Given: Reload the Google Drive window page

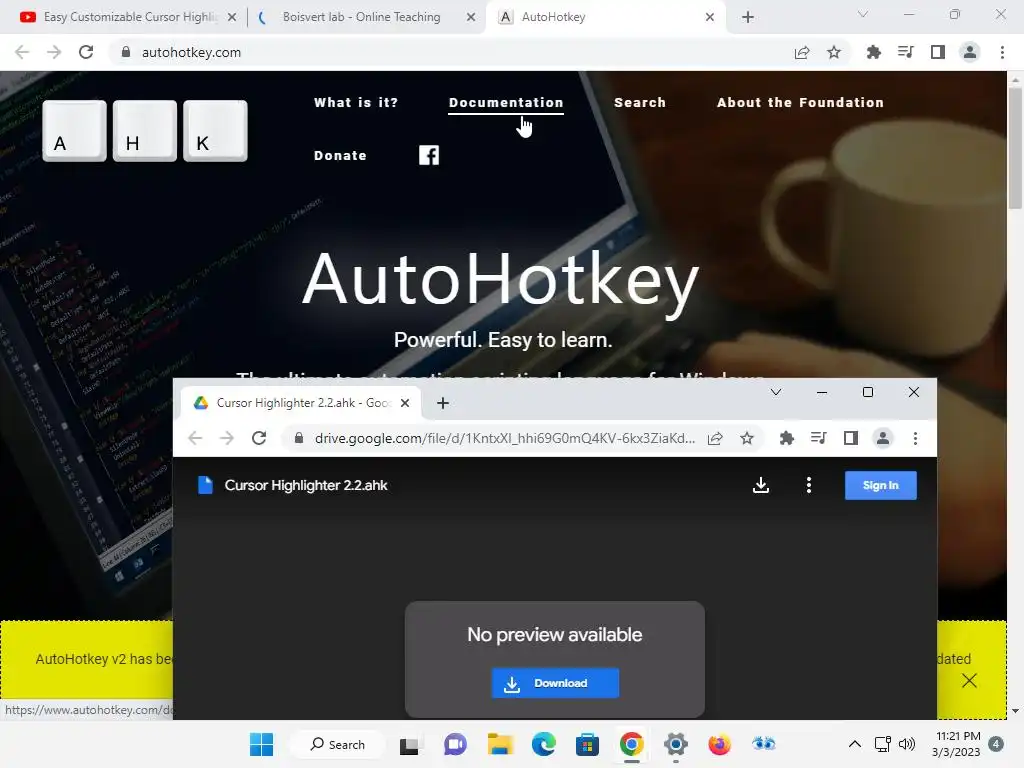Looking at the screenshot, I should point(259,438).
